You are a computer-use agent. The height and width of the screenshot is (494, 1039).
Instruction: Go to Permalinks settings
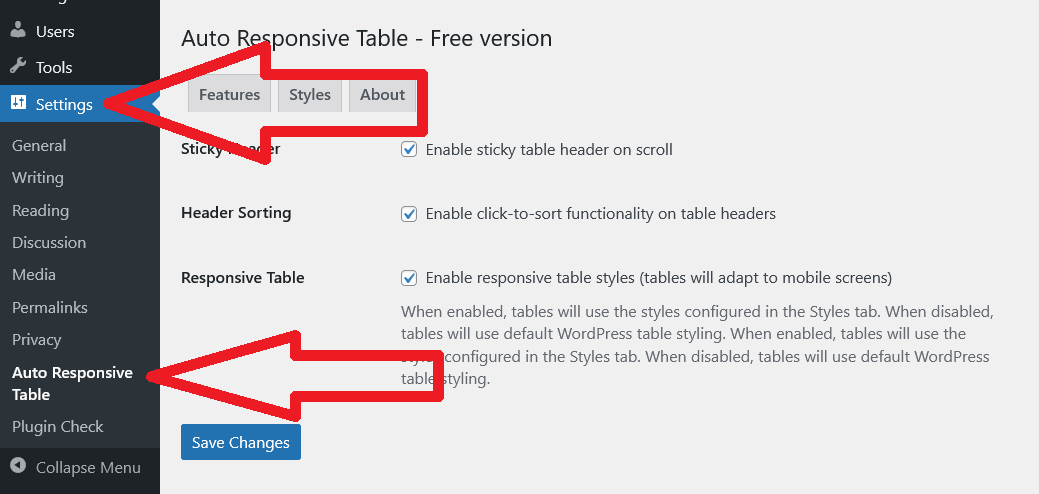click(x=50, y=307)
